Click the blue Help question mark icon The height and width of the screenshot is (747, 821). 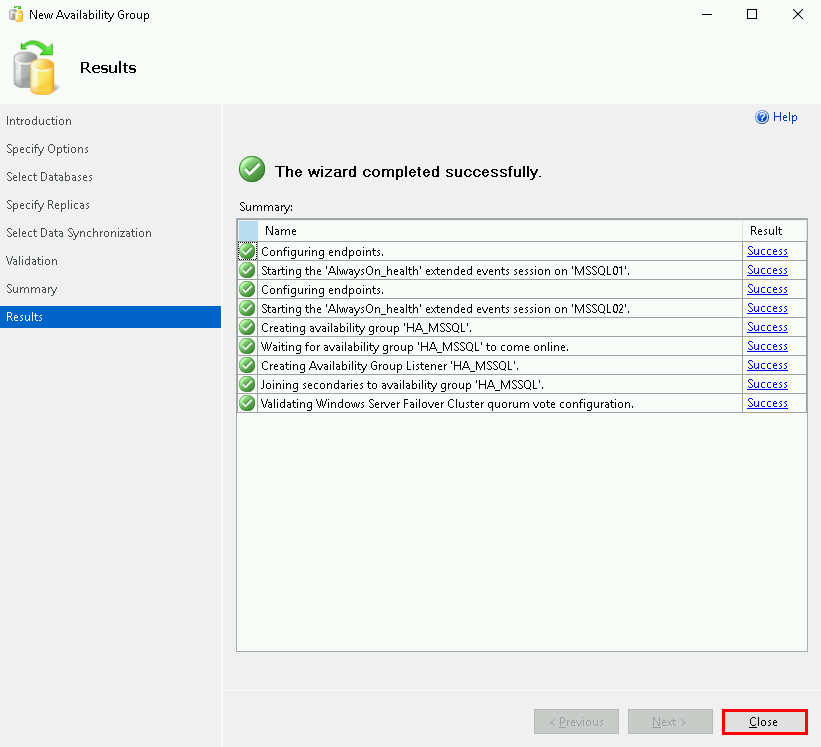762,118
